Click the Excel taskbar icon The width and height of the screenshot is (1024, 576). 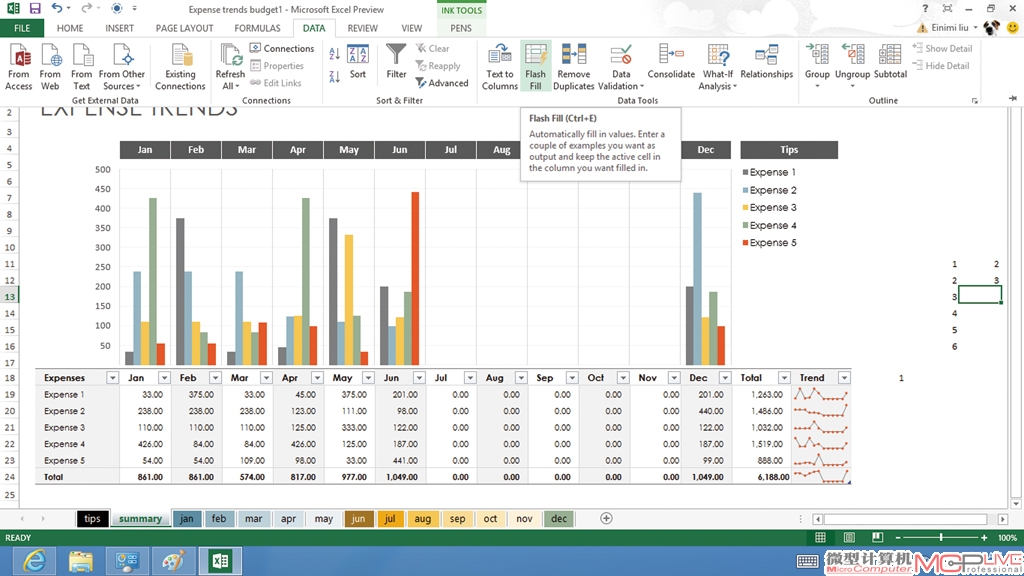(x=220, y=561)
